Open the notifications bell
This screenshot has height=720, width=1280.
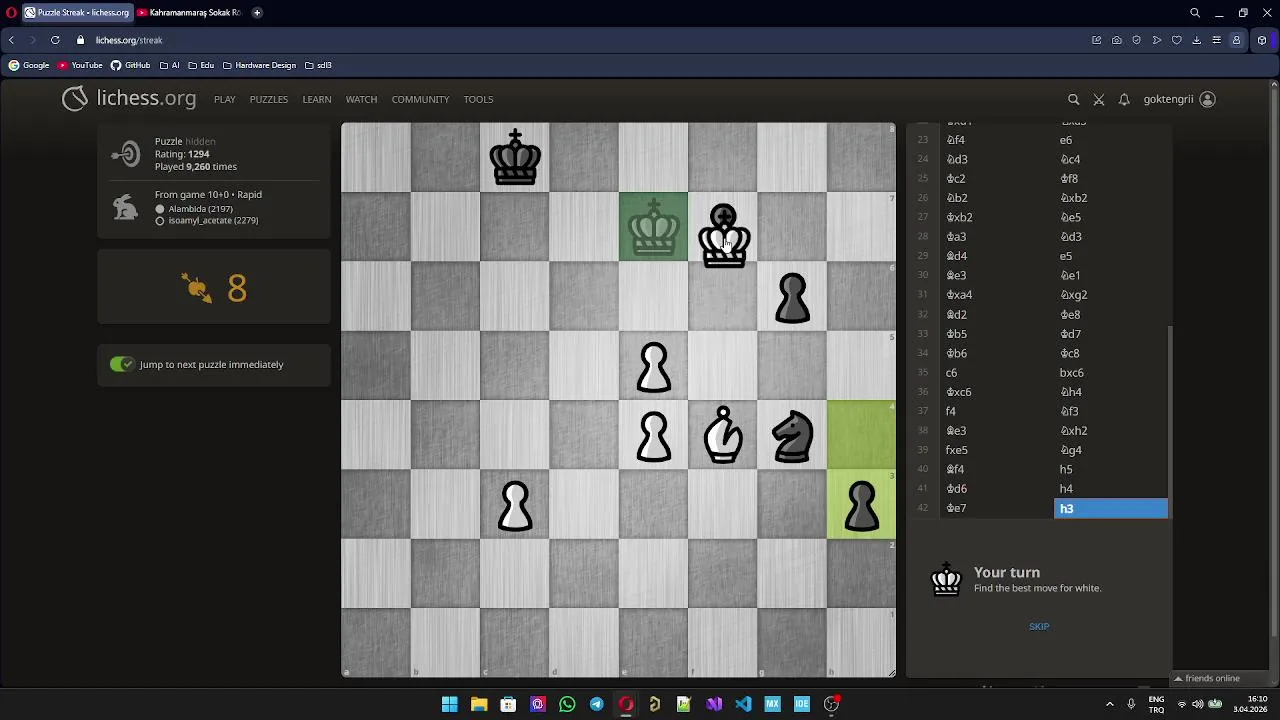point(1124,99)
